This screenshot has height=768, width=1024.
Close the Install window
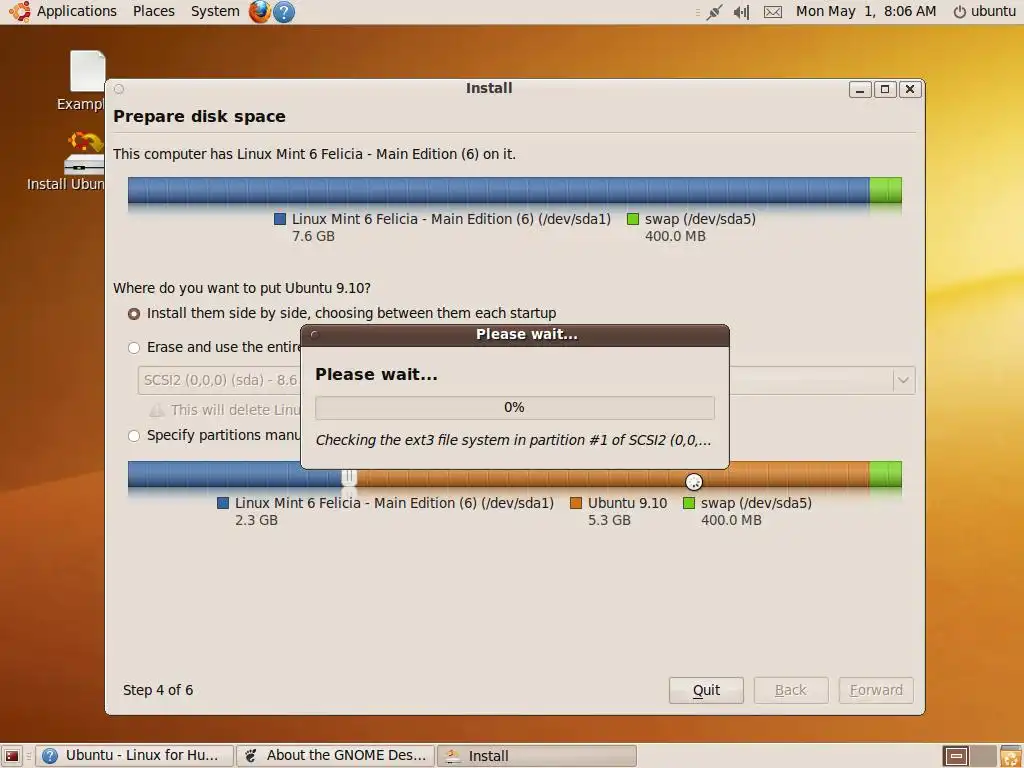910,89
